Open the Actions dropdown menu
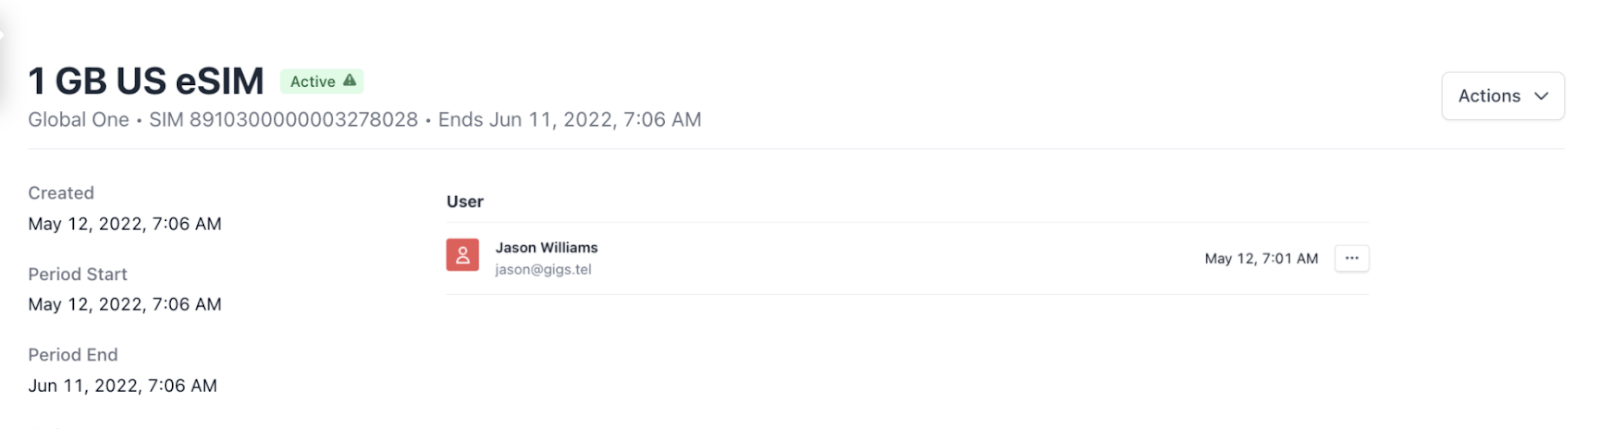The width and height of the screenshot is (1600, 429). (1502, 96)
